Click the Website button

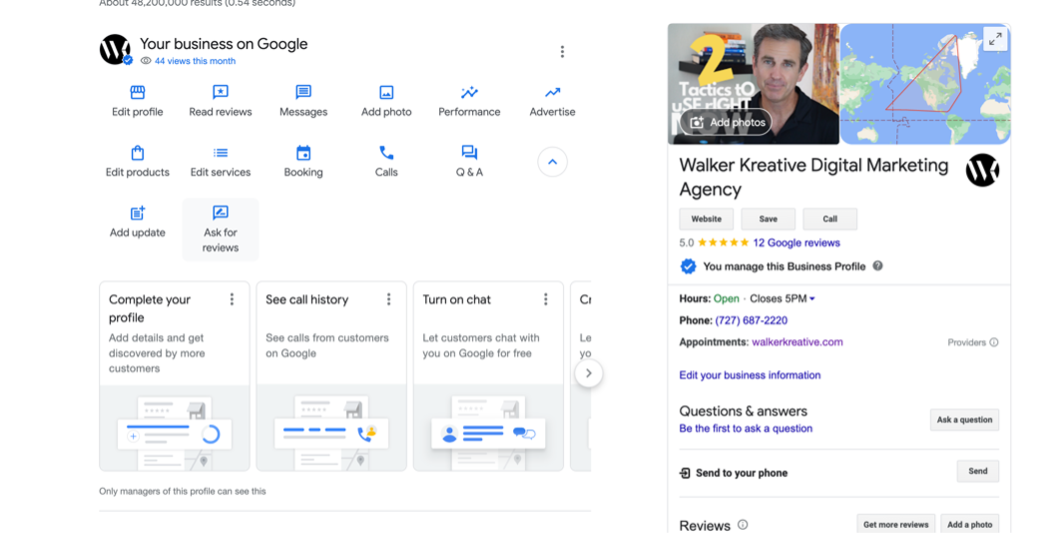[x=706, y=219]
